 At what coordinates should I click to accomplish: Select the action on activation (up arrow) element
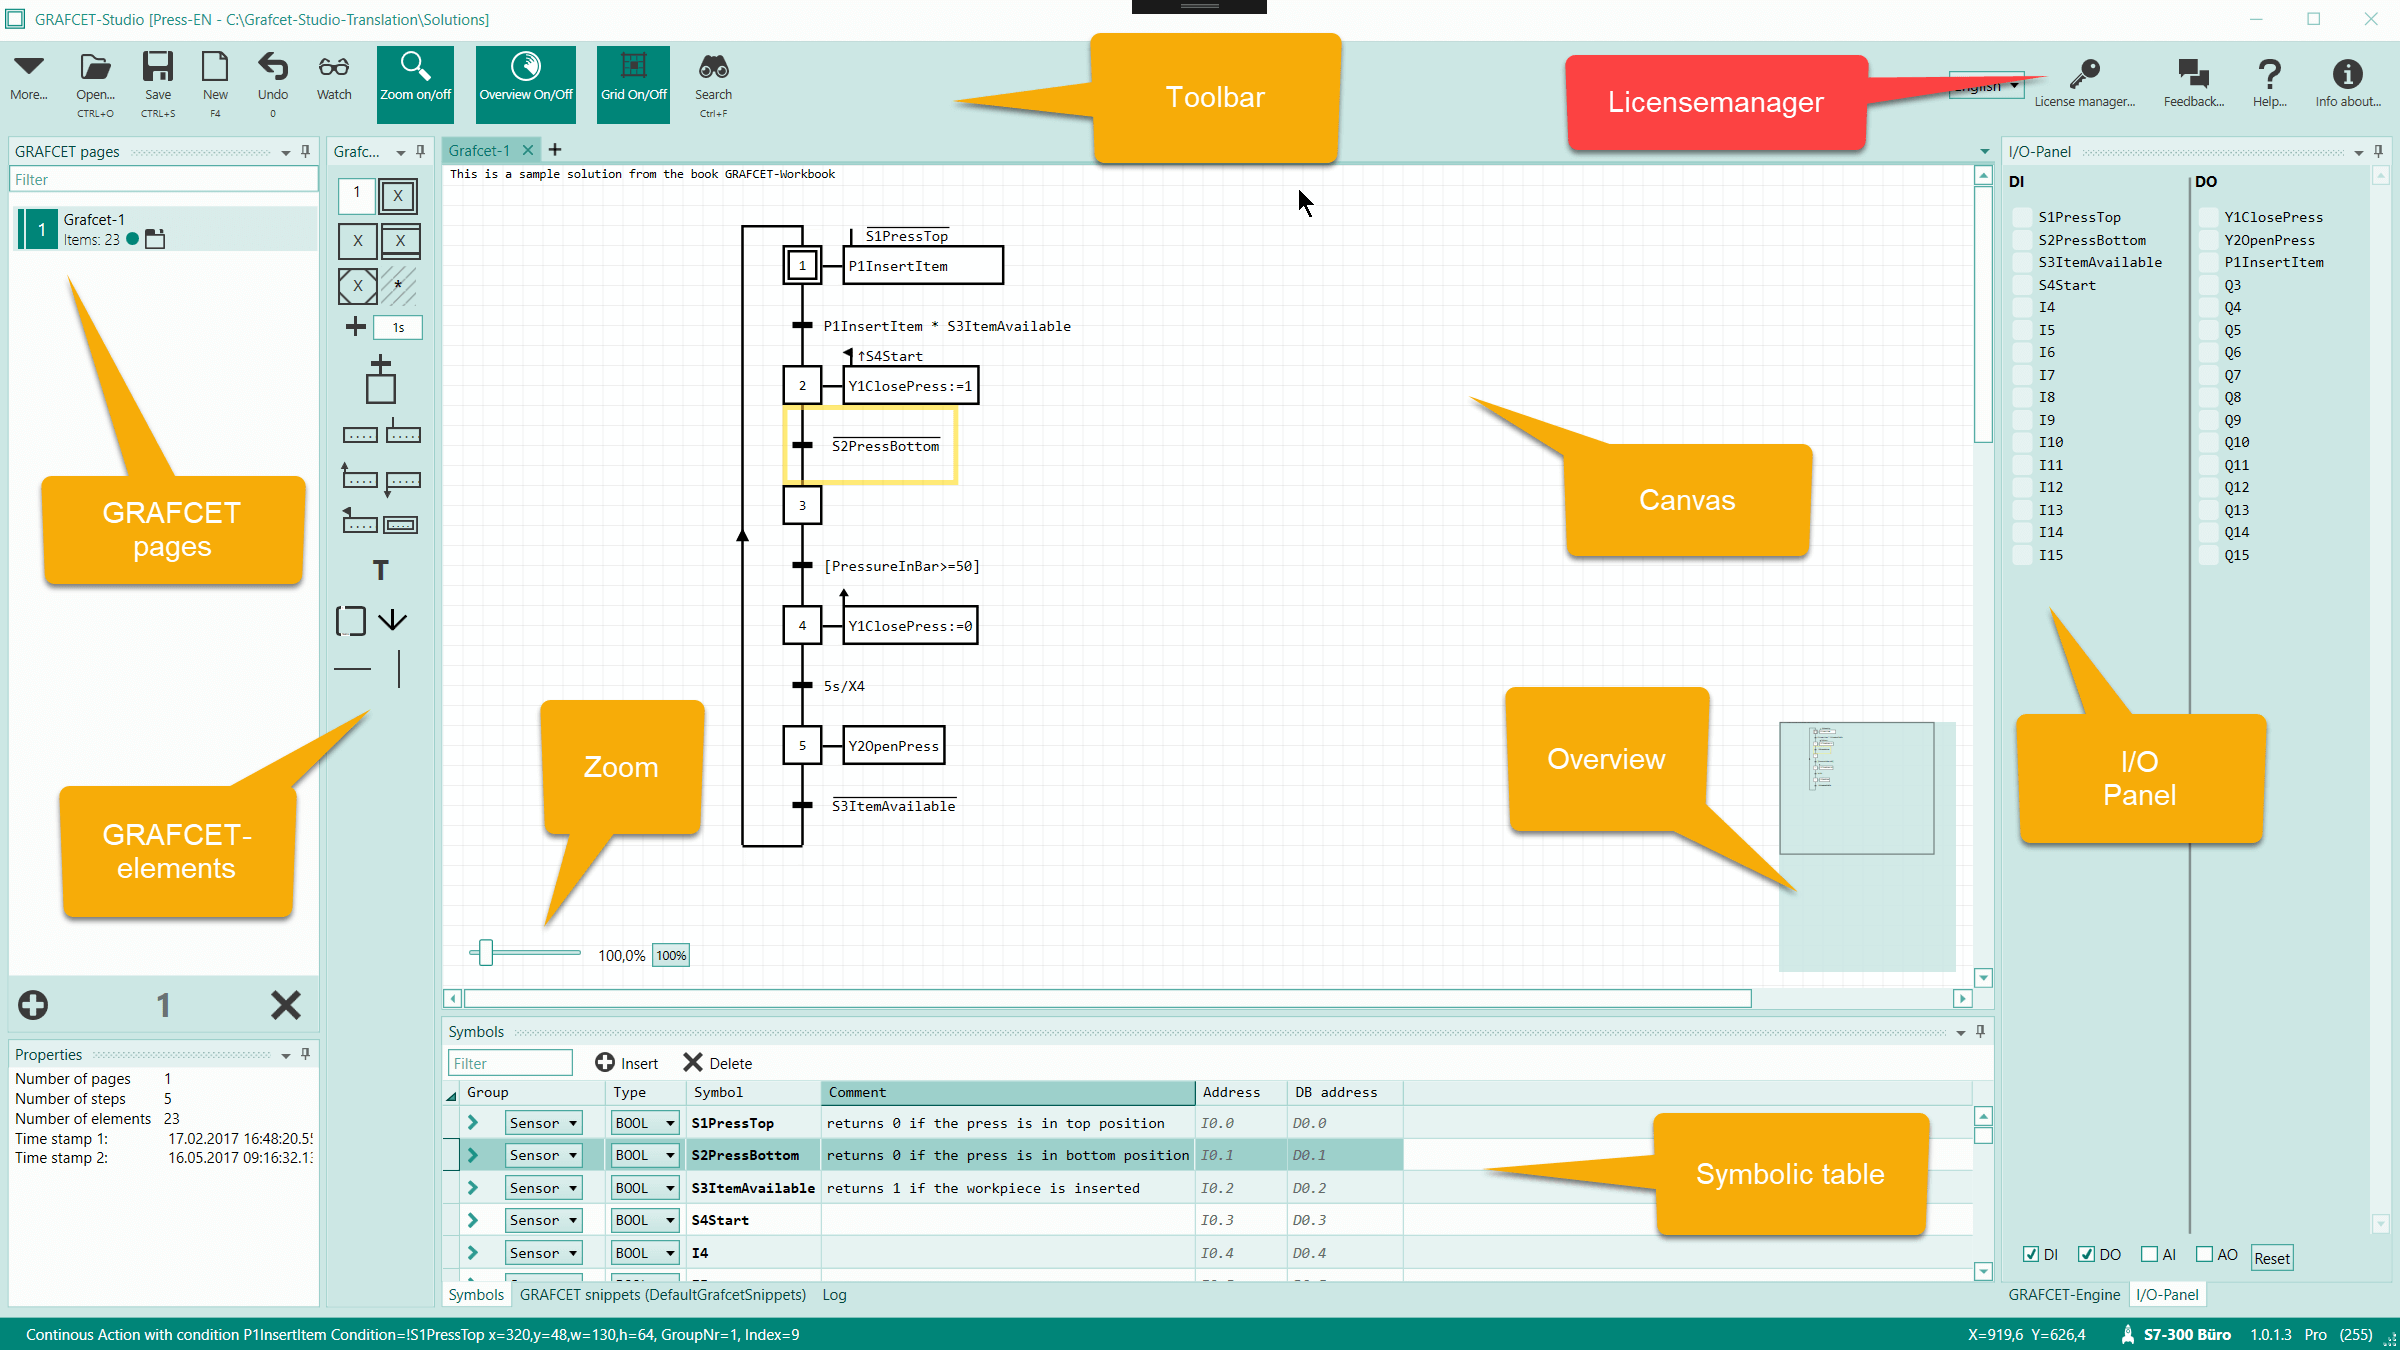(x=359, y=477)
